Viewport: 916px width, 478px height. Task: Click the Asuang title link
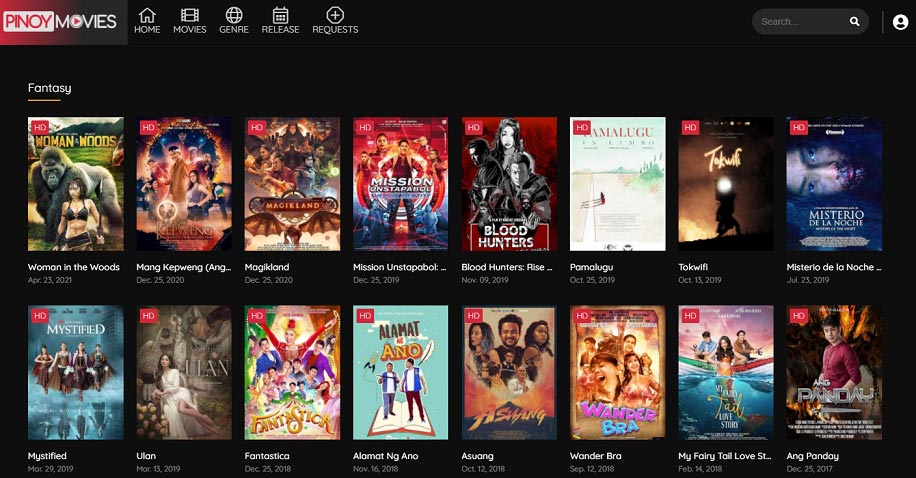pyautogui.click(x=477, y=456)
